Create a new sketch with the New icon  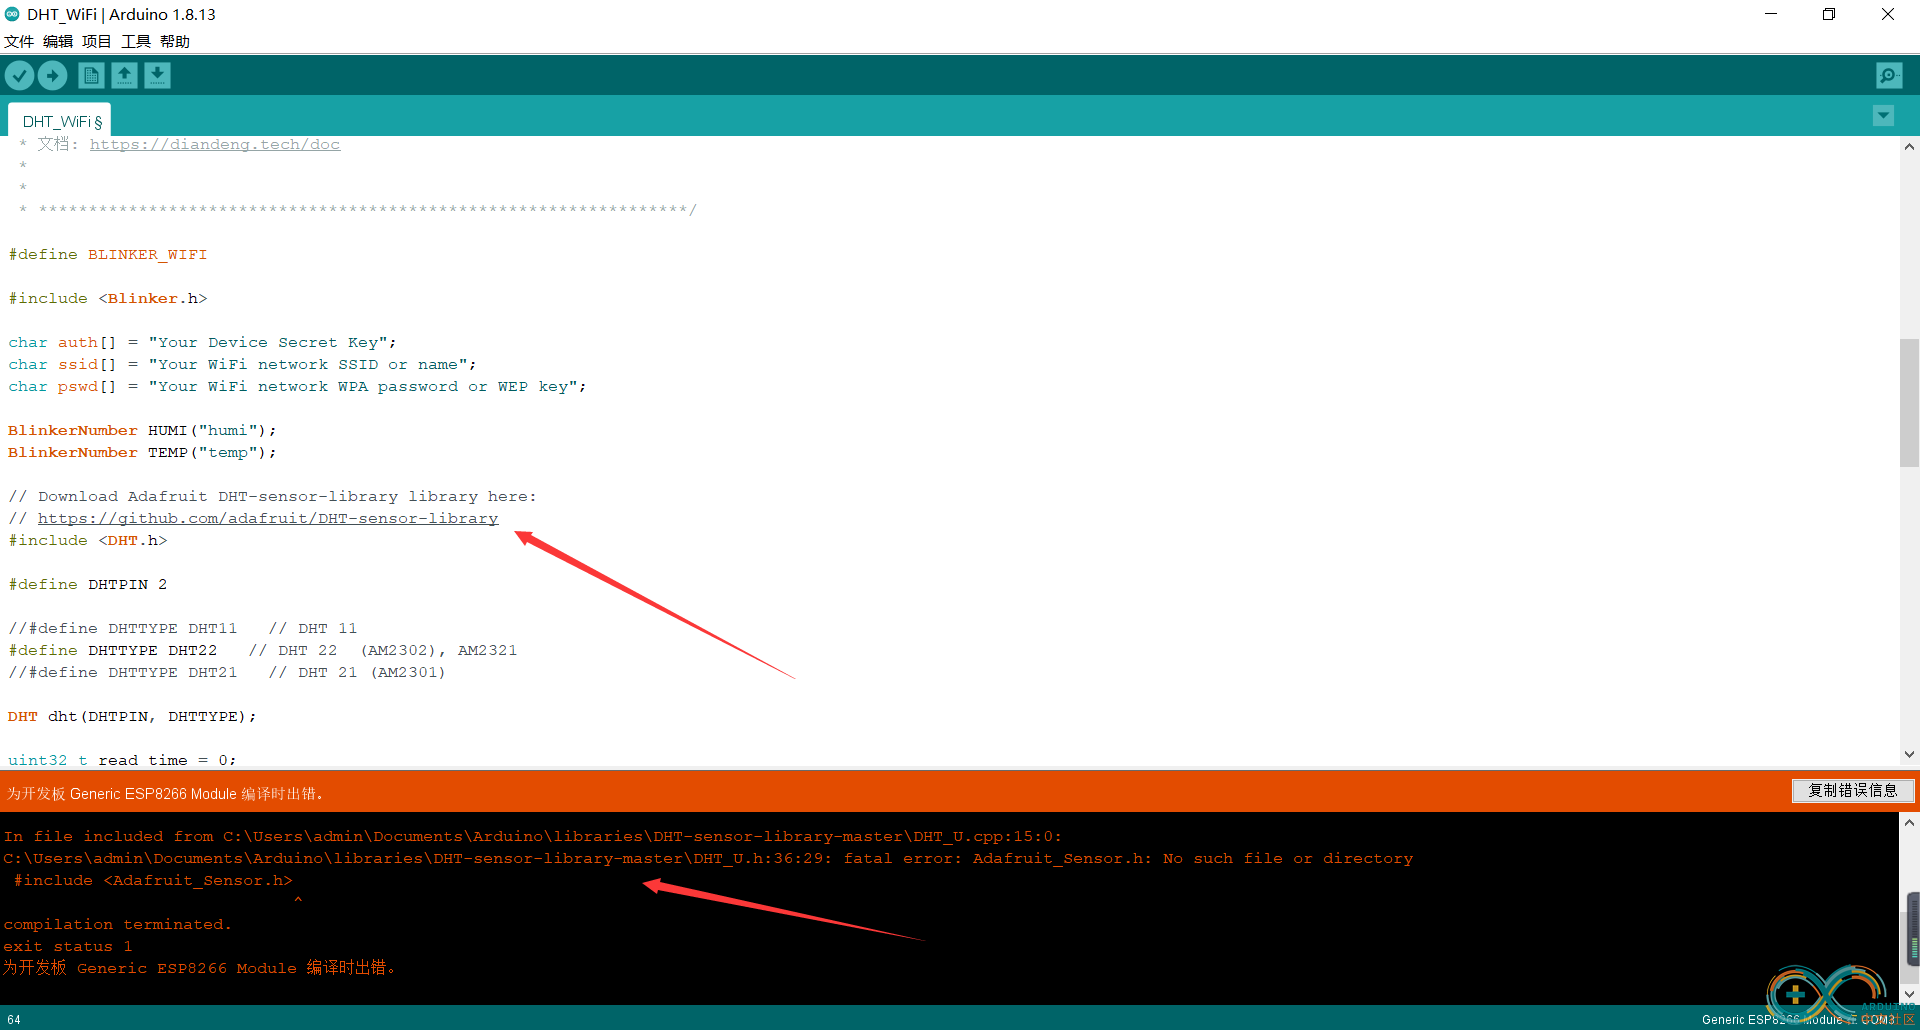point(91,75)
